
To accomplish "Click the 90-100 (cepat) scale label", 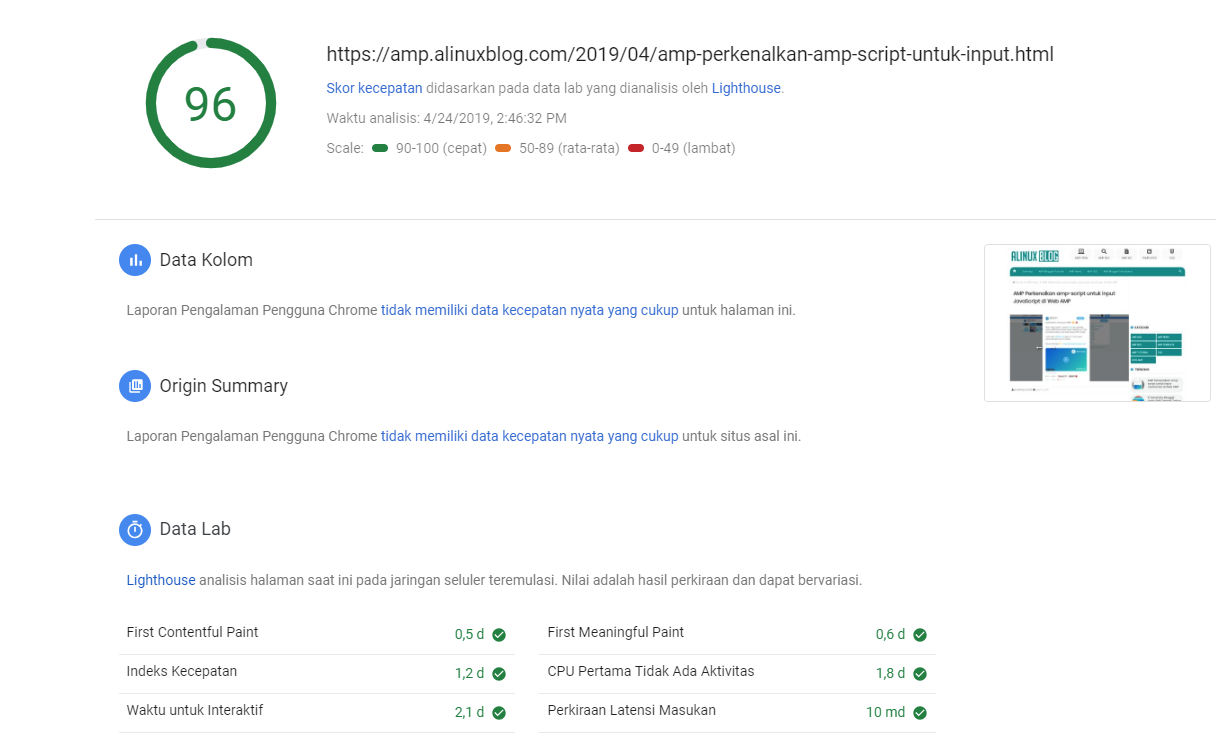I will point(441,148).
